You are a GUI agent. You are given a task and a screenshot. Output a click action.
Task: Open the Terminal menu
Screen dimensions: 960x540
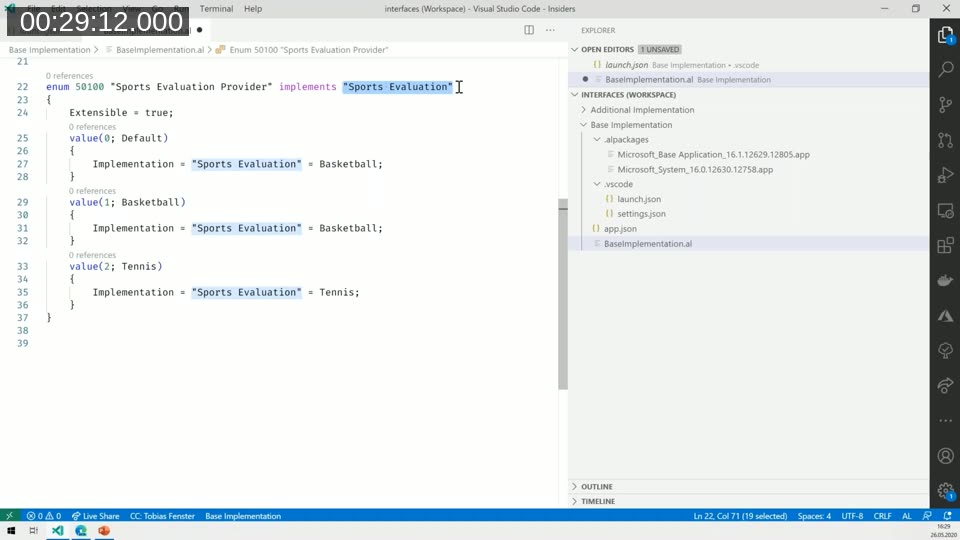click(x=216, y=9)
